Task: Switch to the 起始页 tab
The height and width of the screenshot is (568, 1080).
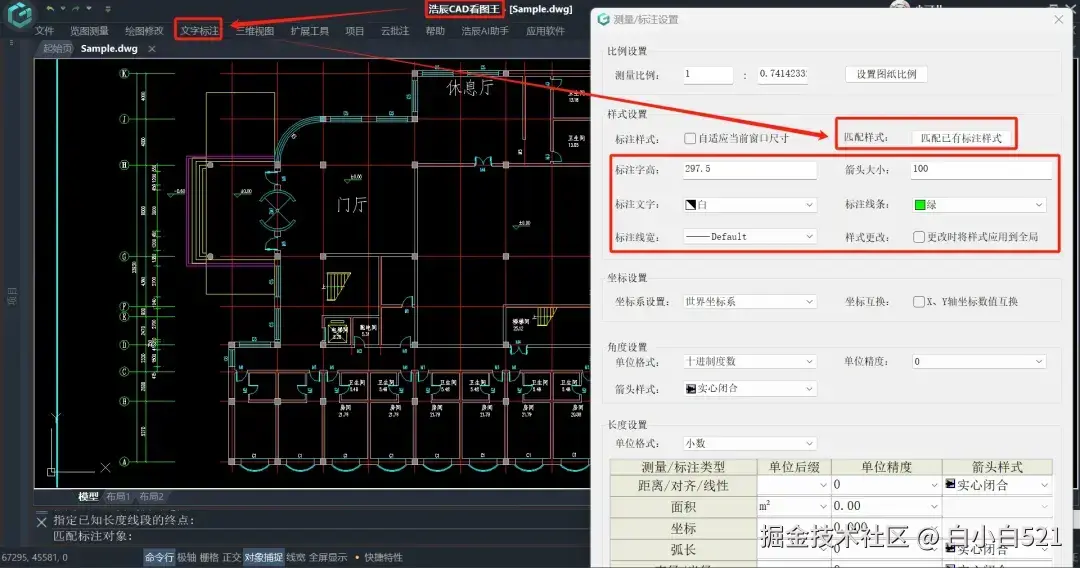Action: pyautogui.click(x=57, y=48)
